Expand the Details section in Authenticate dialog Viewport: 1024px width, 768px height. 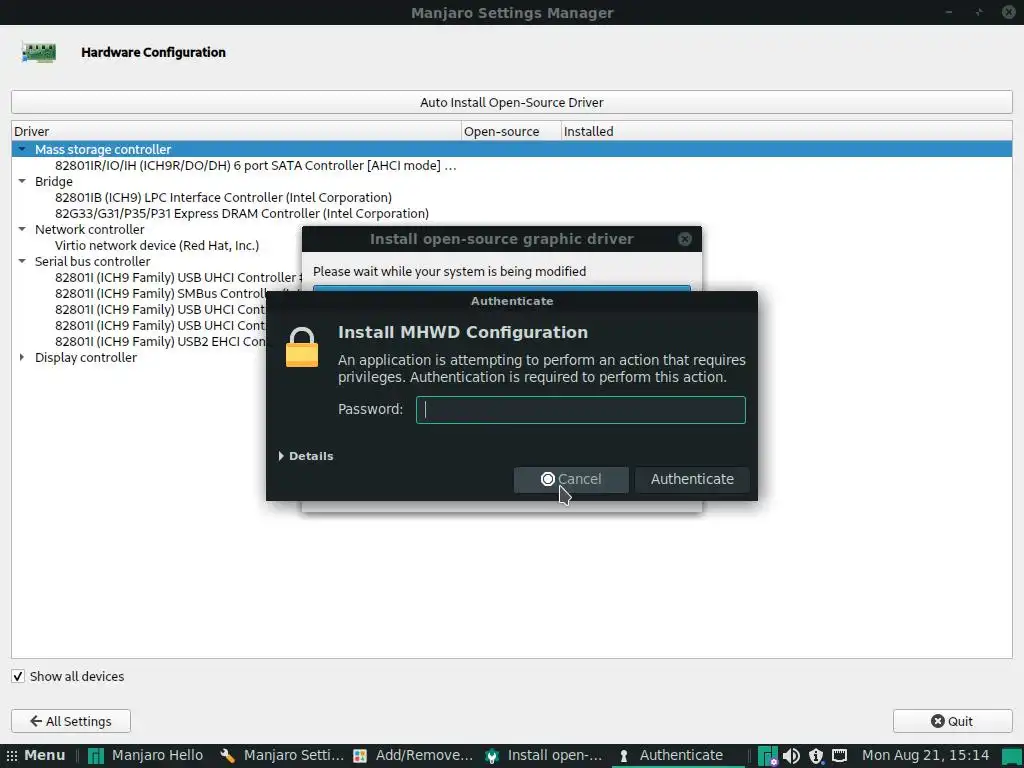click(x=306, y=456)
